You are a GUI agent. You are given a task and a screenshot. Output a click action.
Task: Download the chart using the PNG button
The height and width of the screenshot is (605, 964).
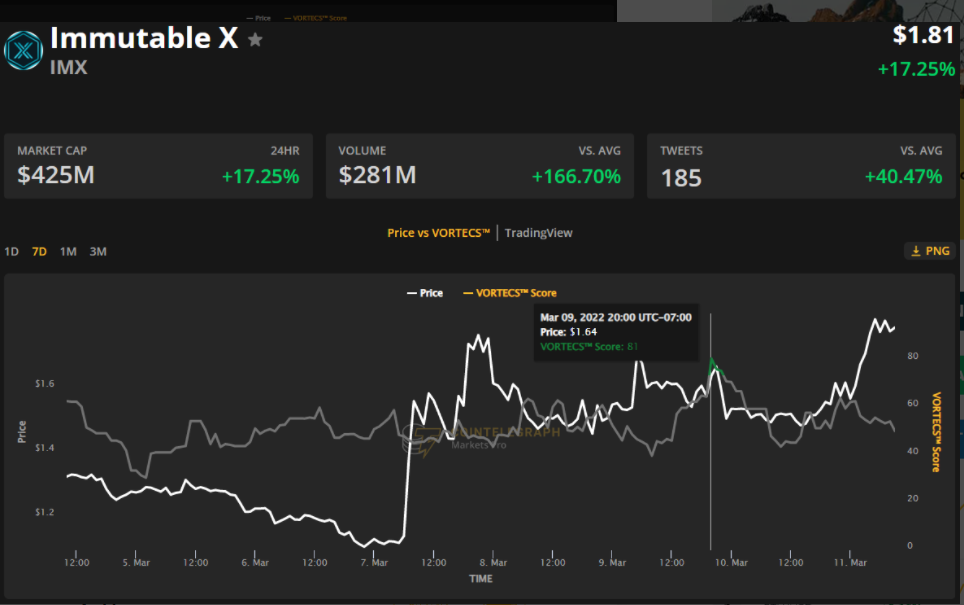point(930,251)
